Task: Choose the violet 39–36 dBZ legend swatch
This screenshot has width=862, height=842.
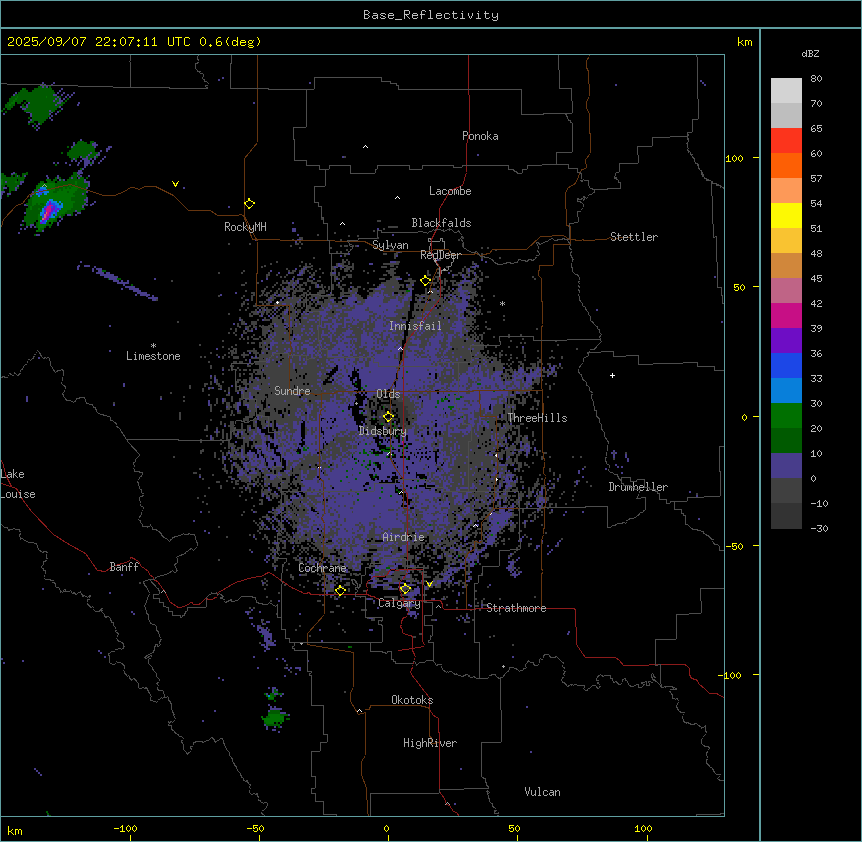Action: click(x=786, y=340)
